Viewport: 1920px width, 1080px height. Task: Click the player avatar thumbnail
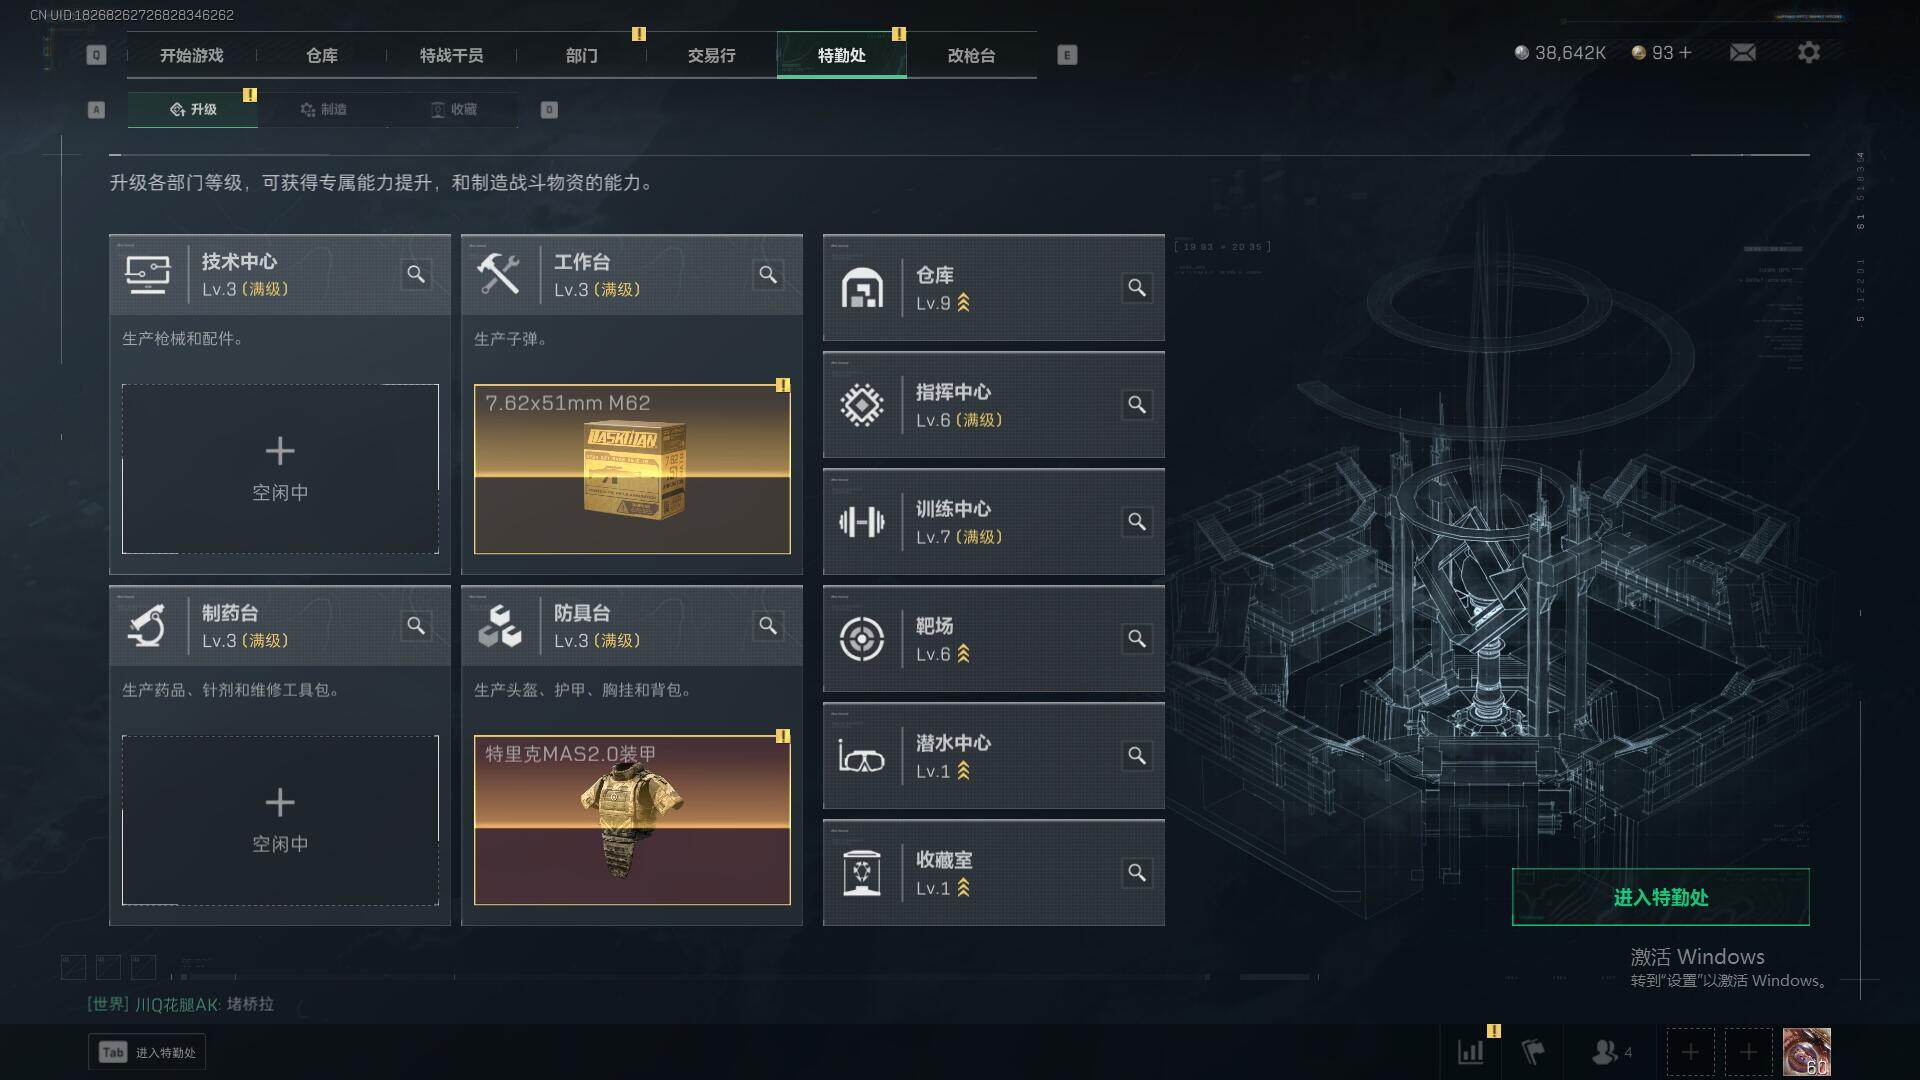tap(1807, 1052)
